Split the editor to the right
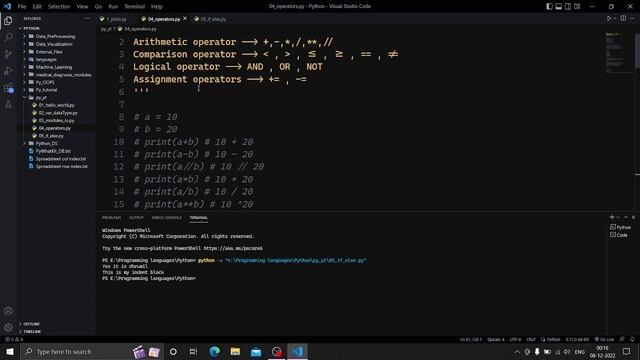 [x=623, y=18]
